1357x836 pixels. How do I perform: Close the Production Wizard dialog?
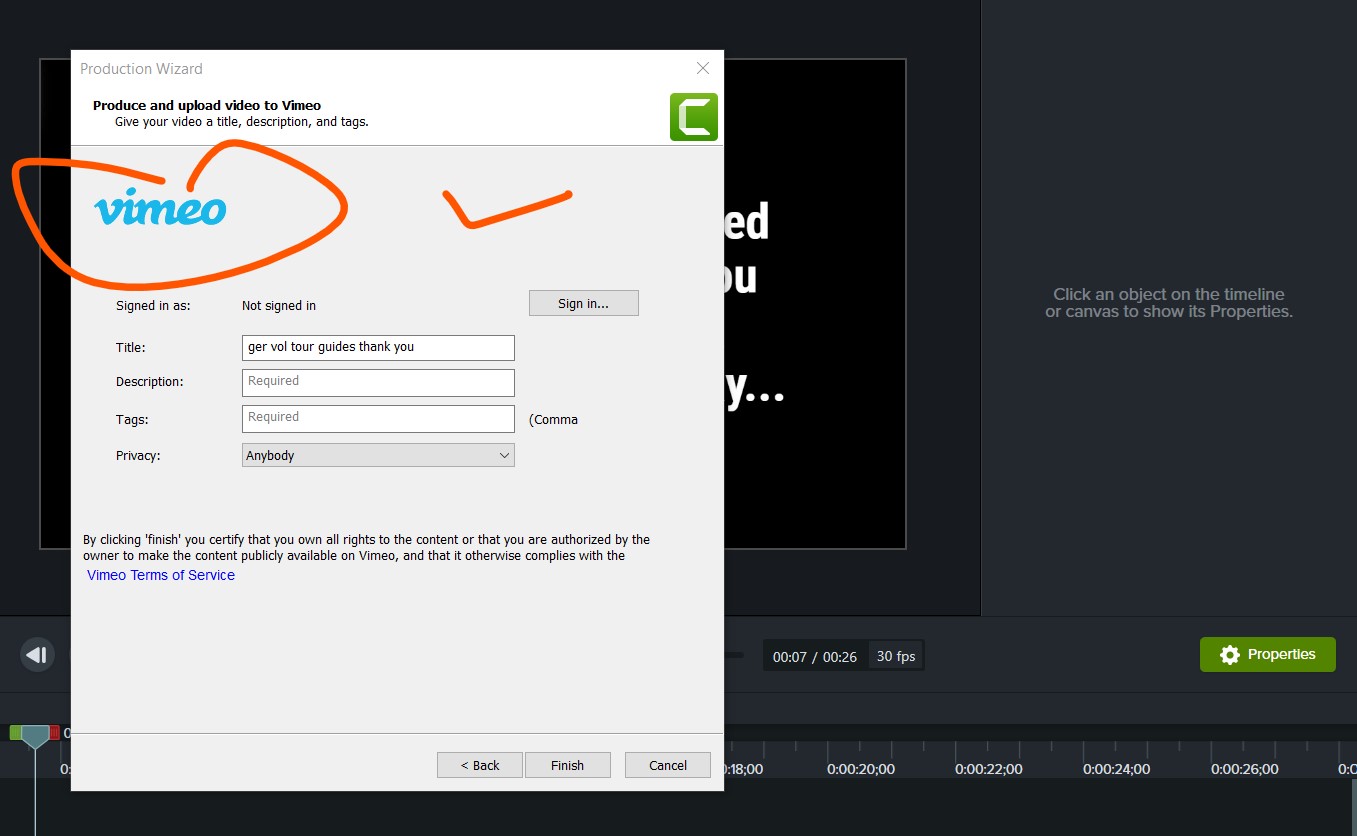point(703,68)
